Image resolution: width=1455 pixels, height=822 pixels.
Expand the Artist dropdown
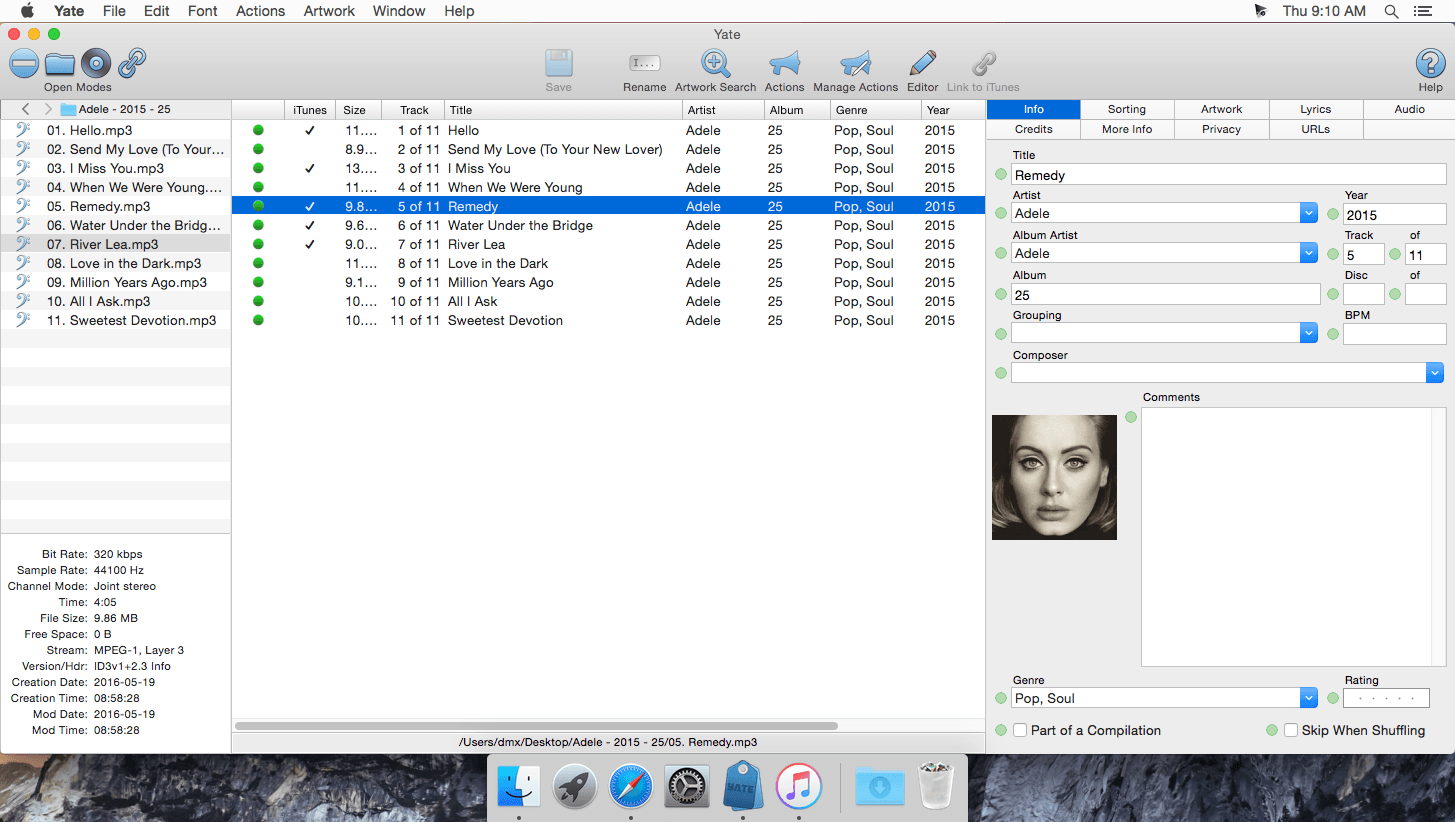tap(1309, 213)
